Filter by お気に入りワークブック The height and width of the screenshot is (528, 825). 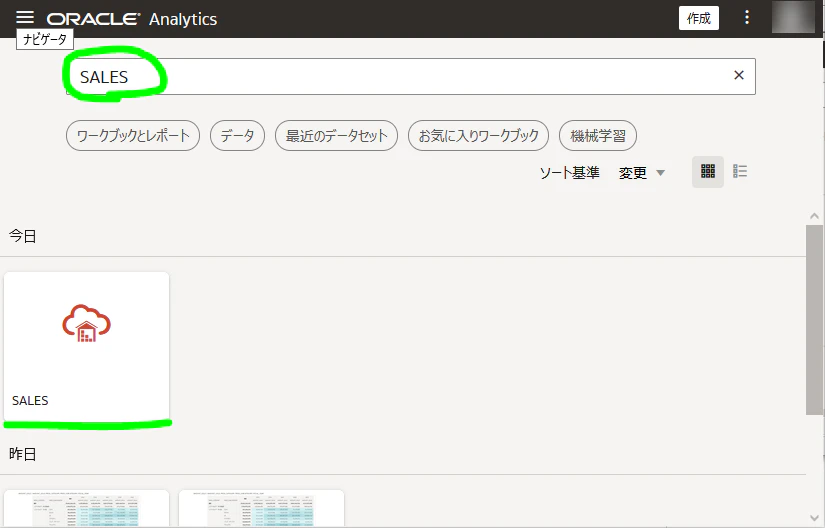(x=478, y=136)
